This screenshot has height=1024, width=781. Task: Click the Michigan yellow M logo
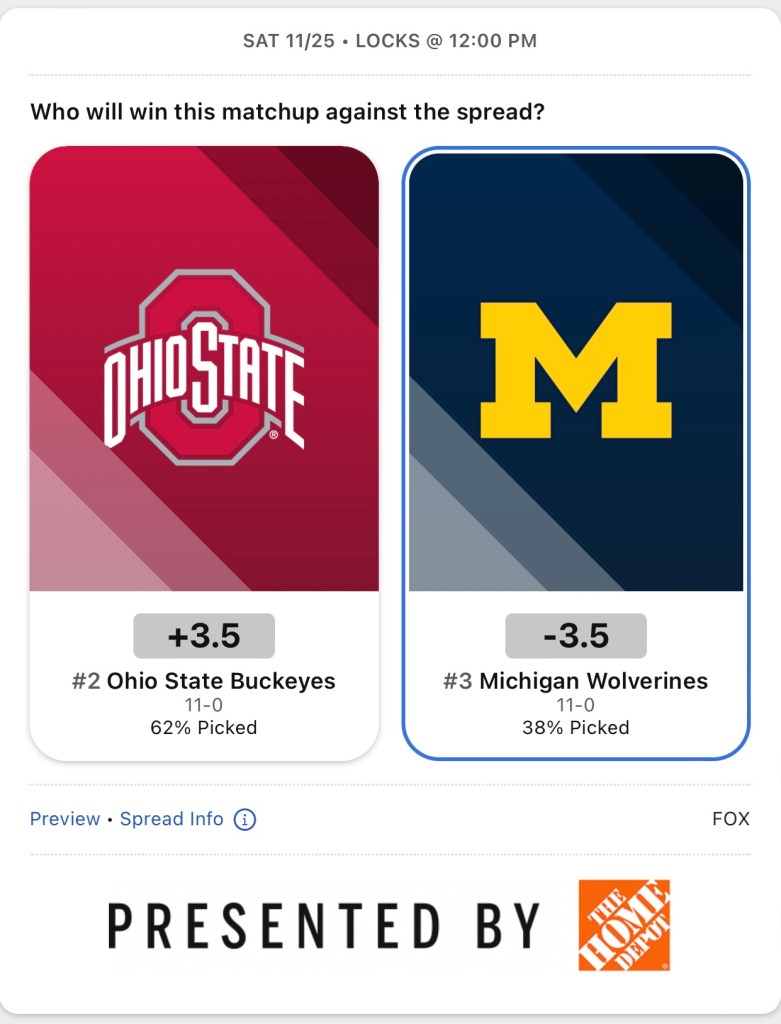coord(575,370)
